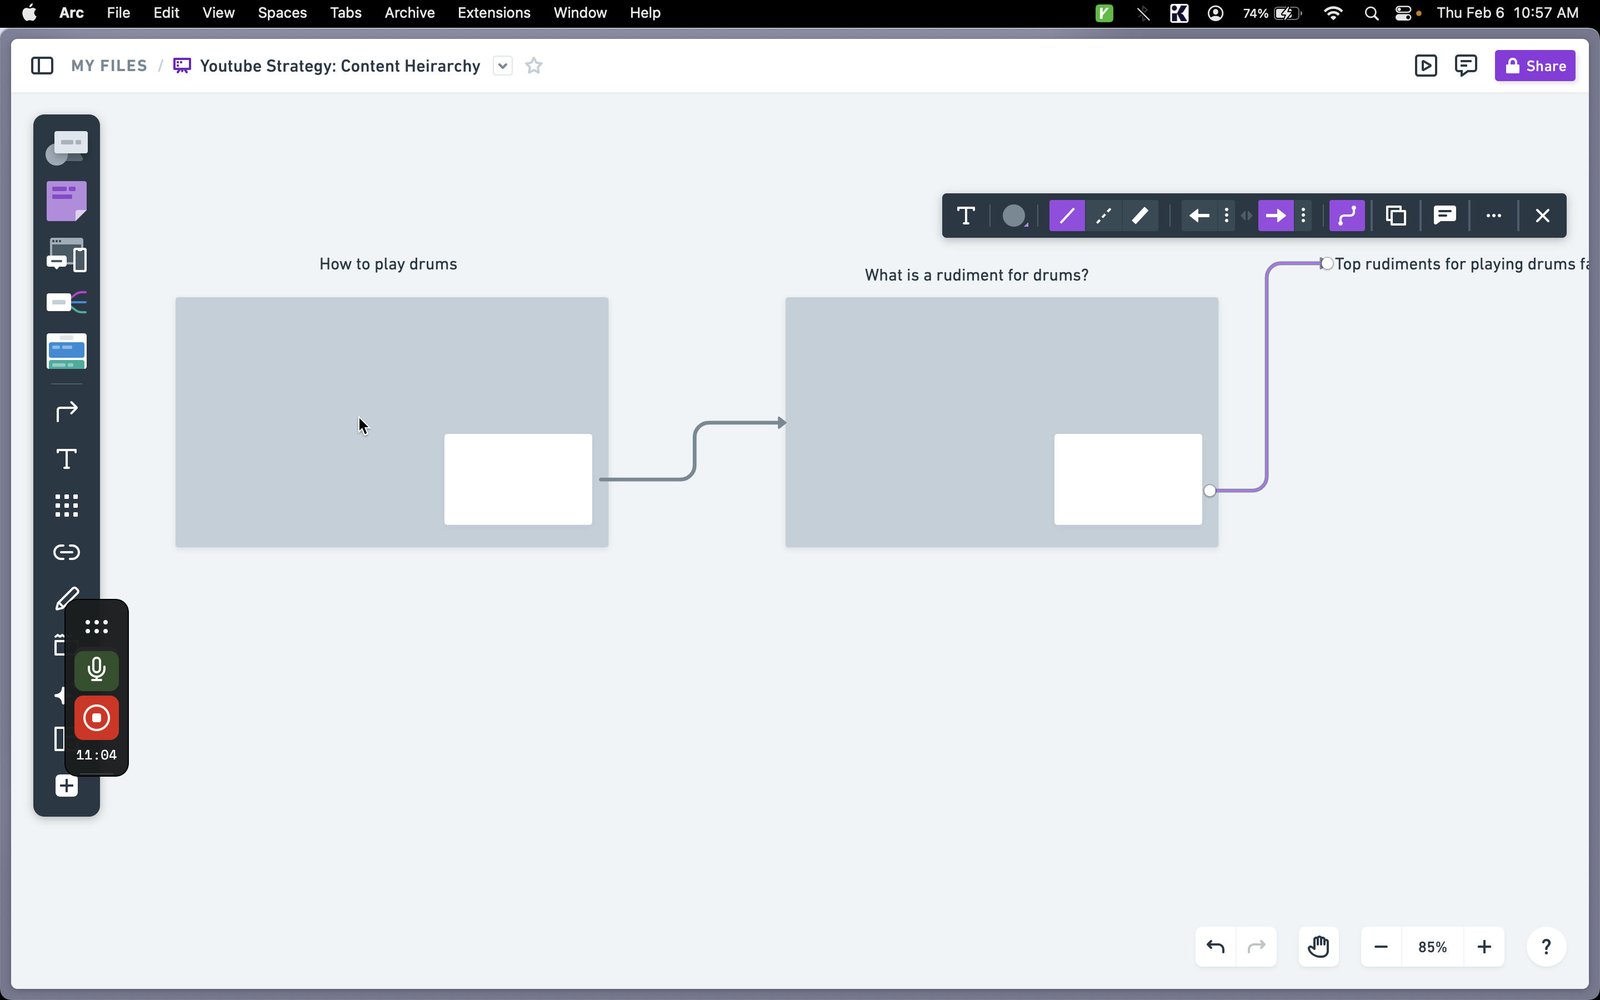The image size is (1600, 1000).
Task: Click the plus add button in sidebar
Action: [x=66, y=786]
